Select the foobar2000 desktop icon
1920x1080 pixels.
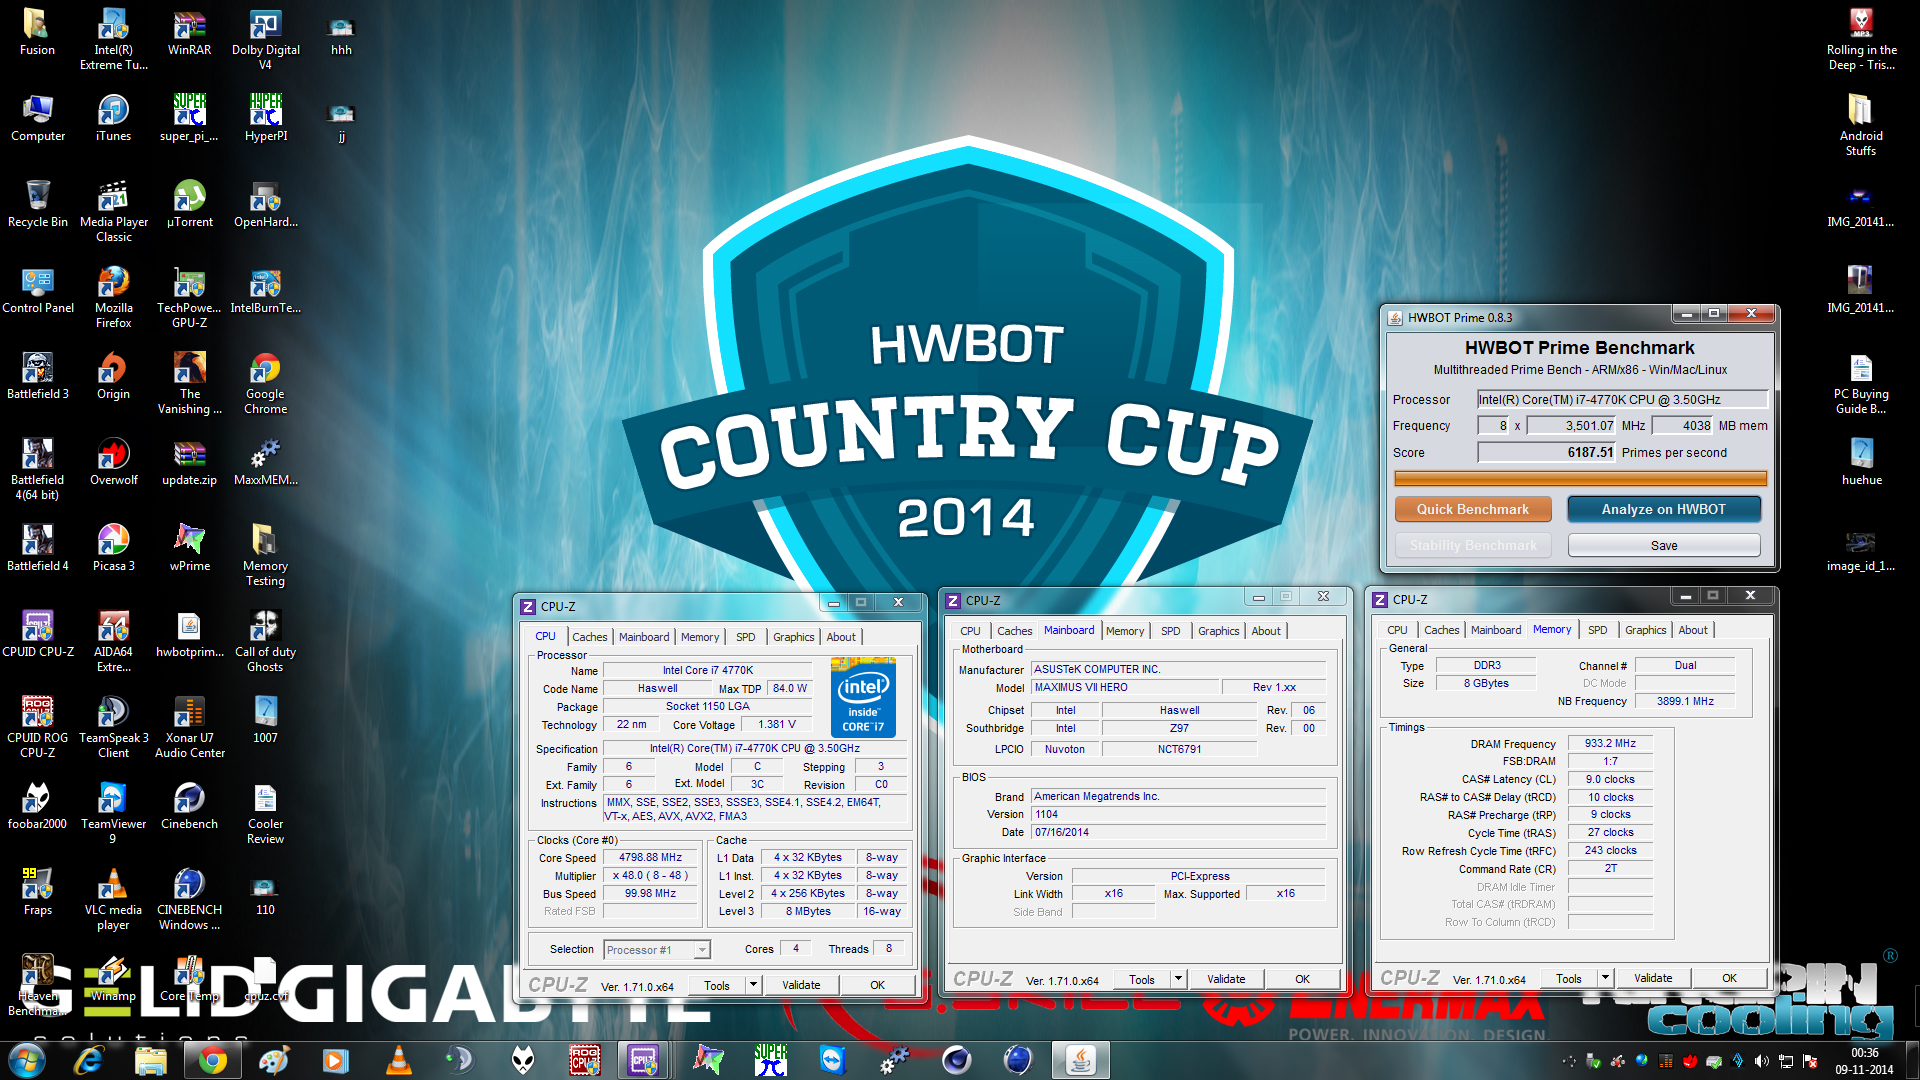click(x=38, y=806)
